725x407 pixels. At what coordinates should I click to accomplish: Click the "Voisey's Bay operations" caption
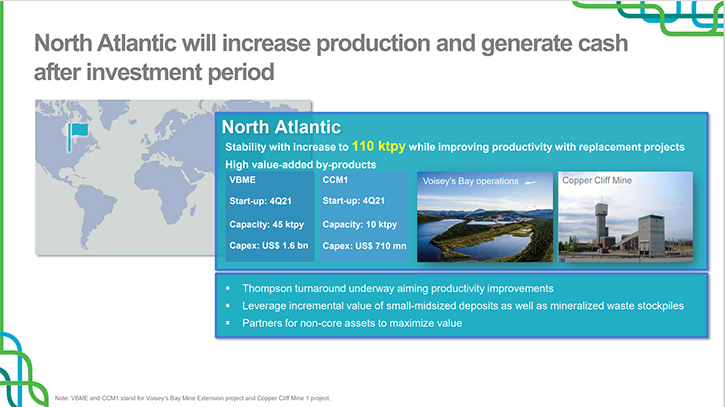click(x=471, y=181)
